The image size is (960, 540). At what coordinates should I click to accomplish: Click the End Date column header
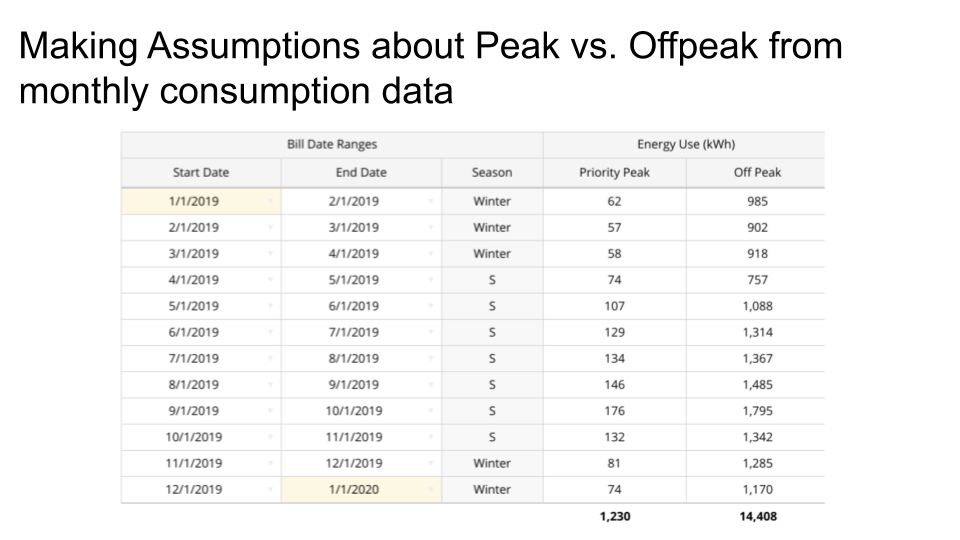[x=361, y=173]
